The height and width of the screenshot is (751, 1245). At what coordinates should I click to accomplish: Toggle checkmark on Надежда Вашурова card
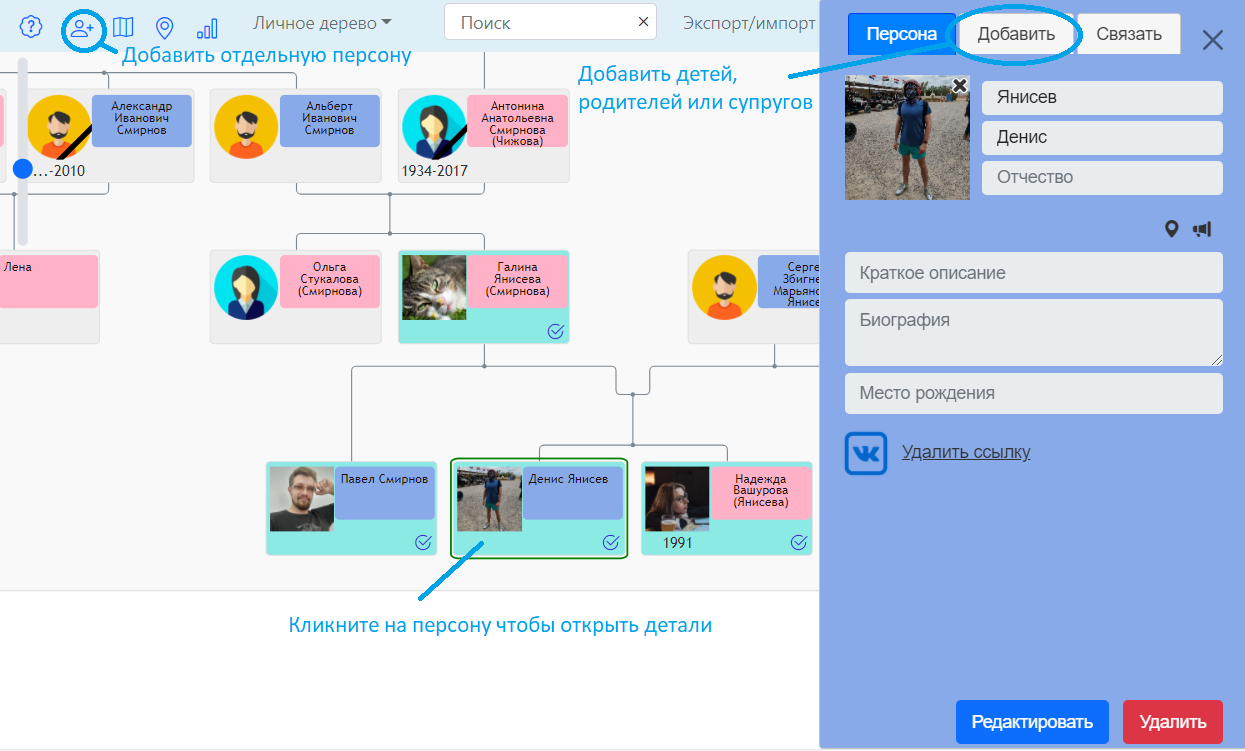coord(799,542)
